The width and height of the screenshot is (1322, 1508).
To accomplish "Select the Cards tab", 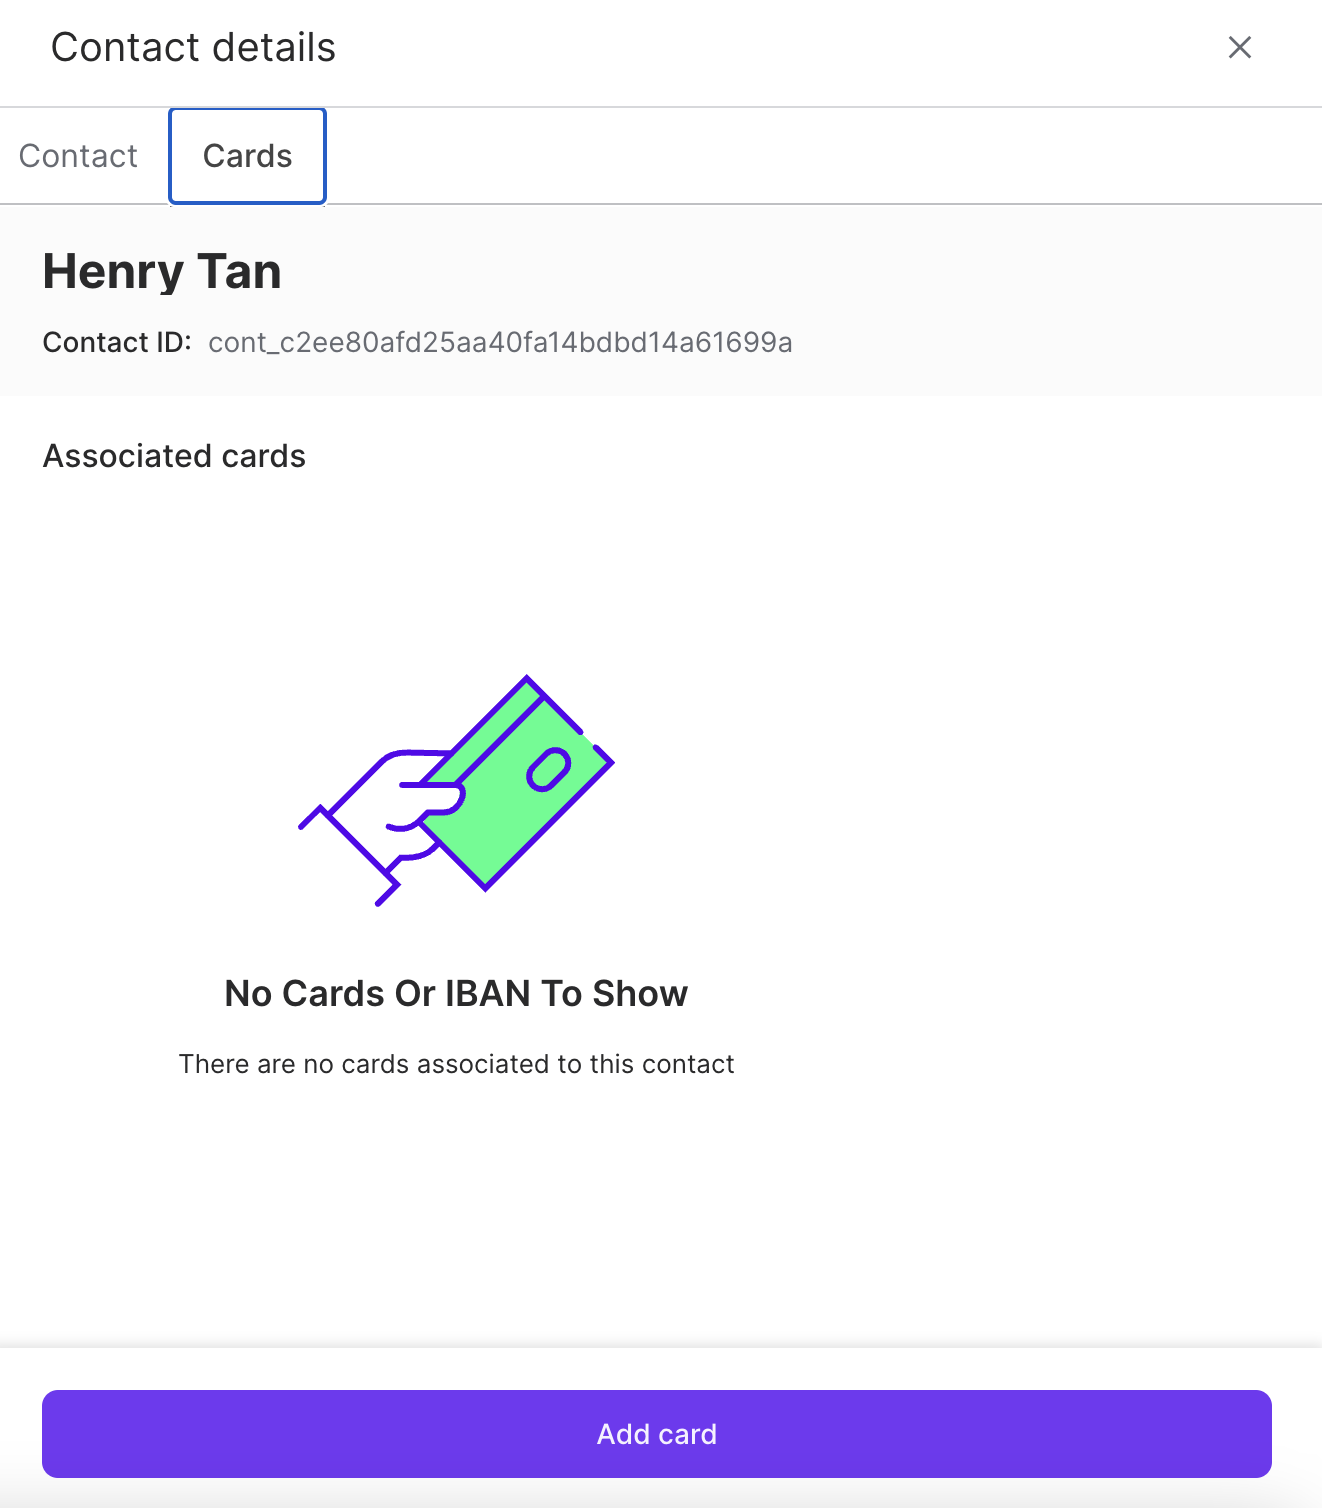I will [247, 156].
